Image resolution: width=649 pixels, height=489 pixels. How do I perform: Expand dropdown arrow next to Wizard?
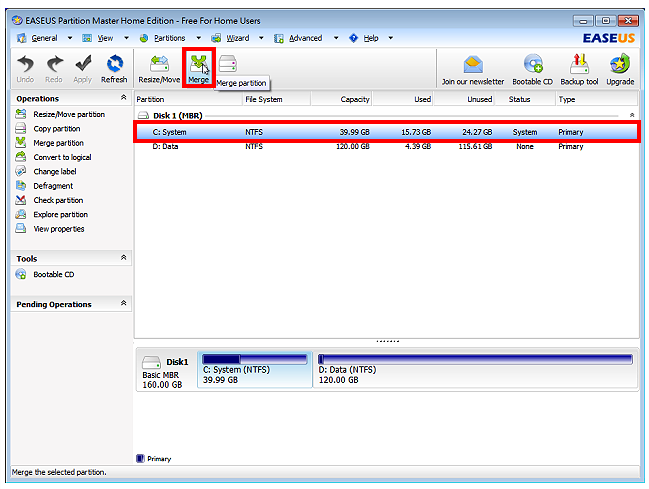click(x=261, y=38)
